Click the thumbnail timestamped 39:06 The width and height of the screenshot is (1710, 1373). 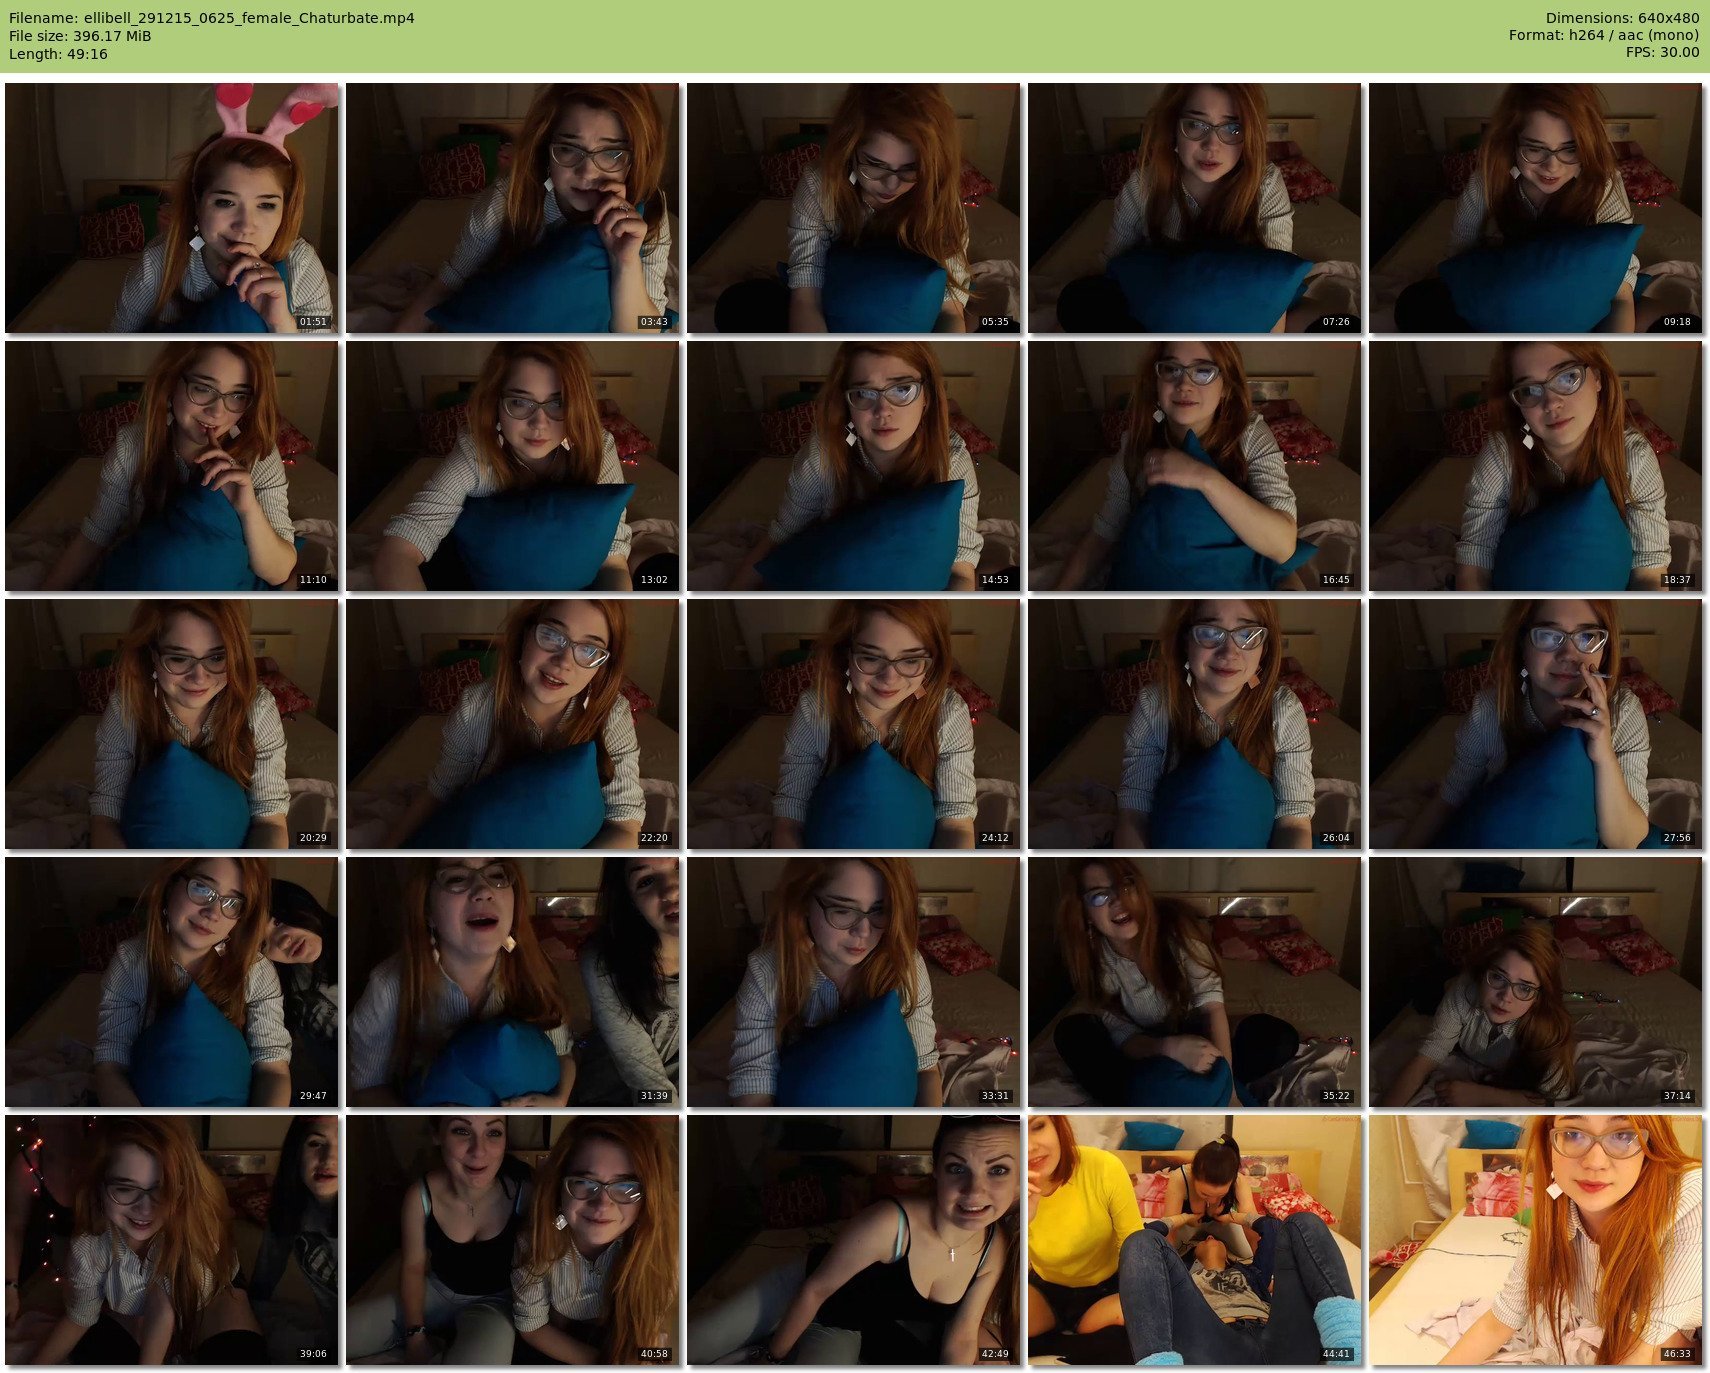(172, 1240)
